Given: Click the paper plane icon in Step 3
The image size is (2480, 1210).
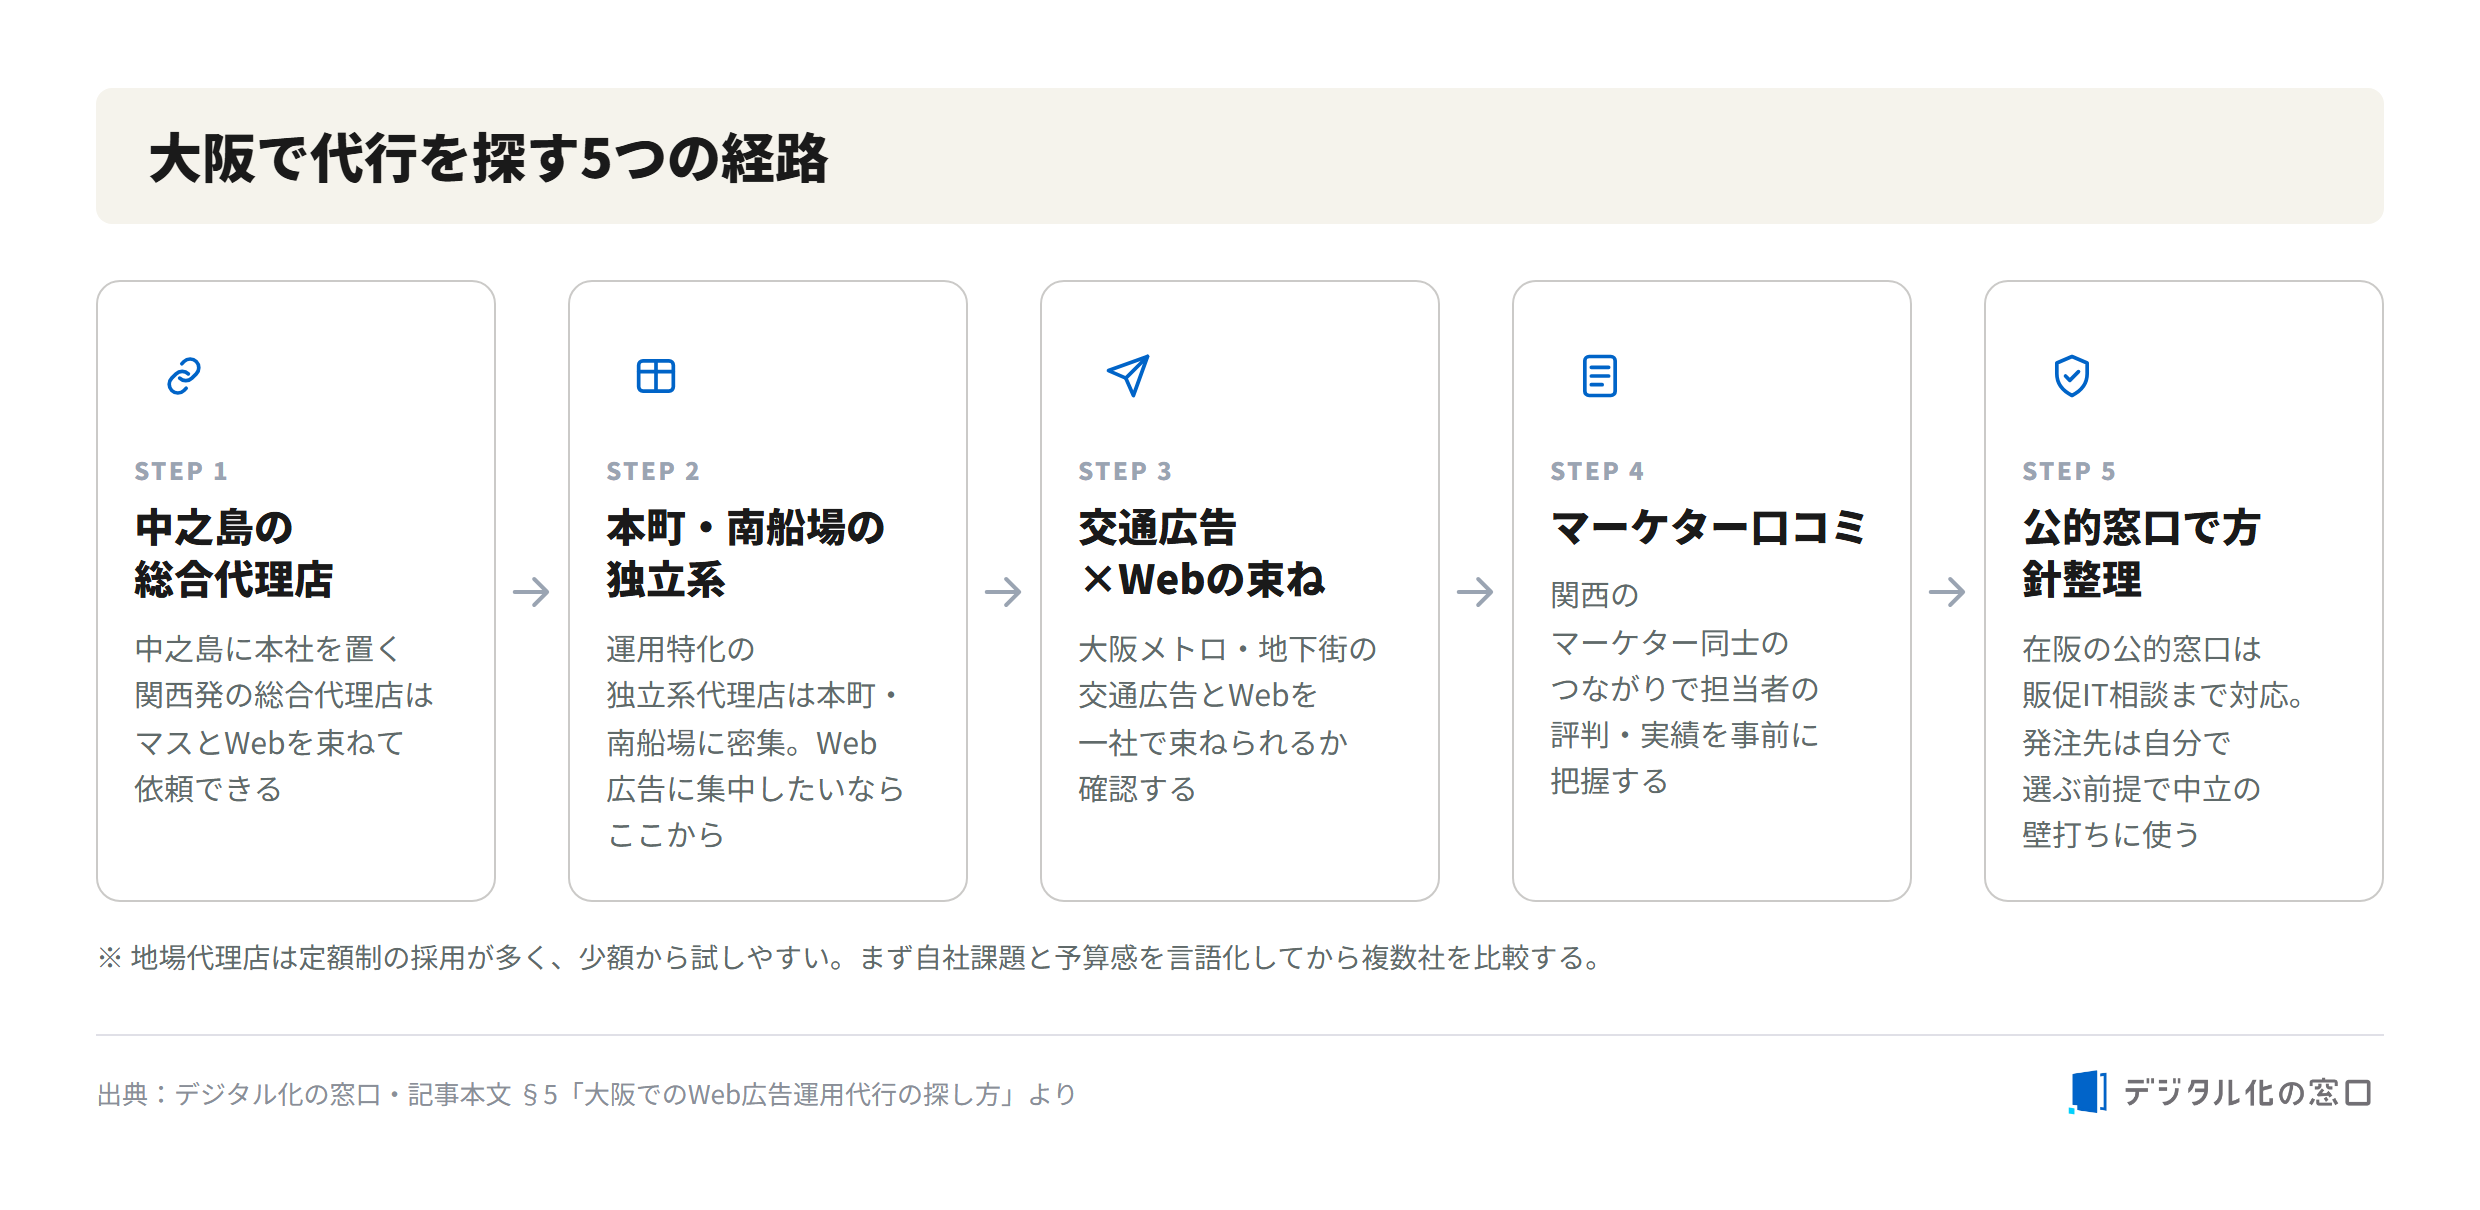Looking at the screenshot, I should pyautogui.click(x=1128, y=376).
